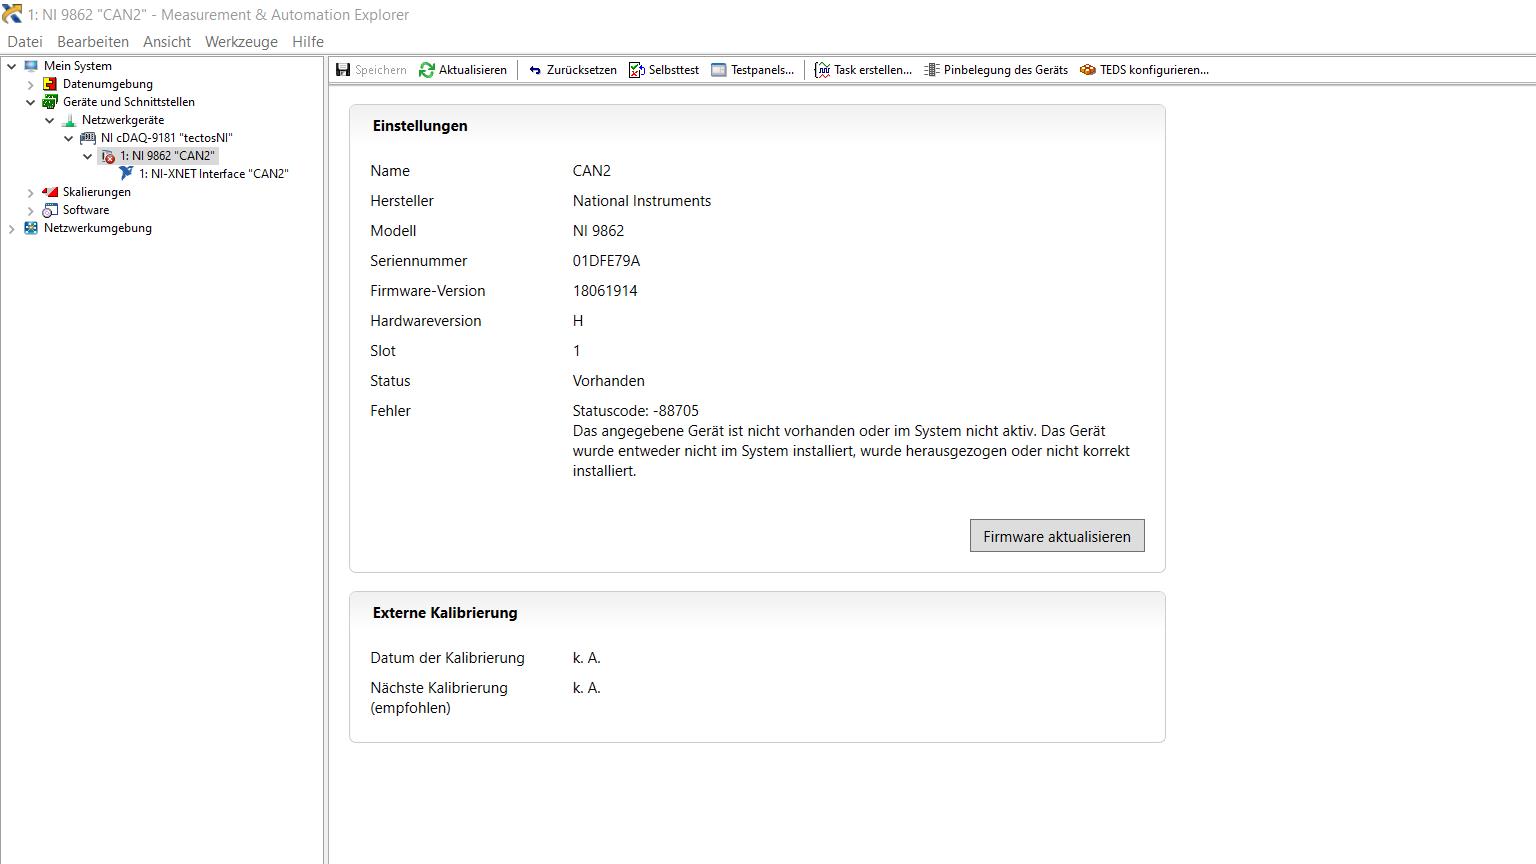Click the TEDS konfigurieren icon
The height and width of the screenshot is (864, 1536).
tap(1088, 70)
